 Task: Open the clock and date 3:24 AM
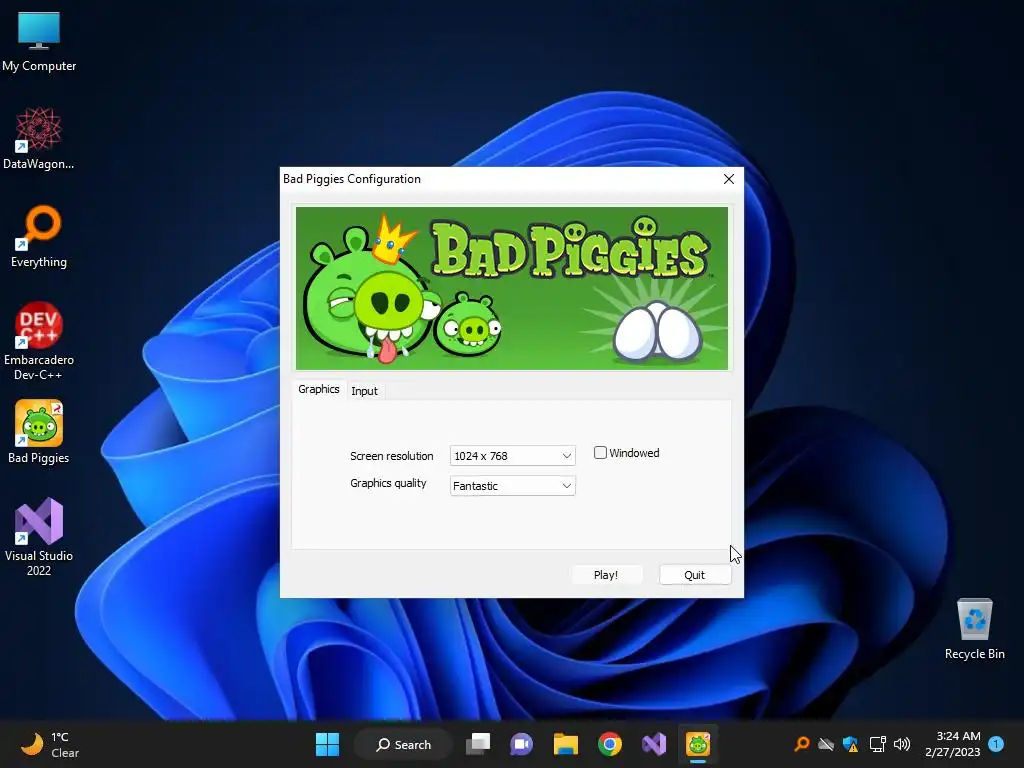pyautogui.click(x=953, y=744)
